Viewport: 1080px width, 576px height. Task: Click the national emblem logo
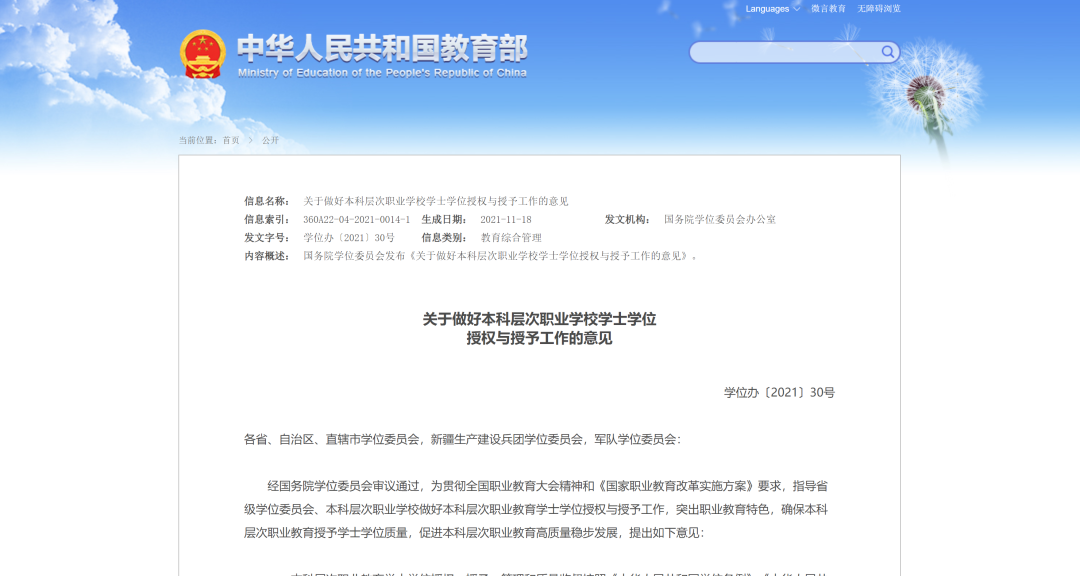point(202,54)
